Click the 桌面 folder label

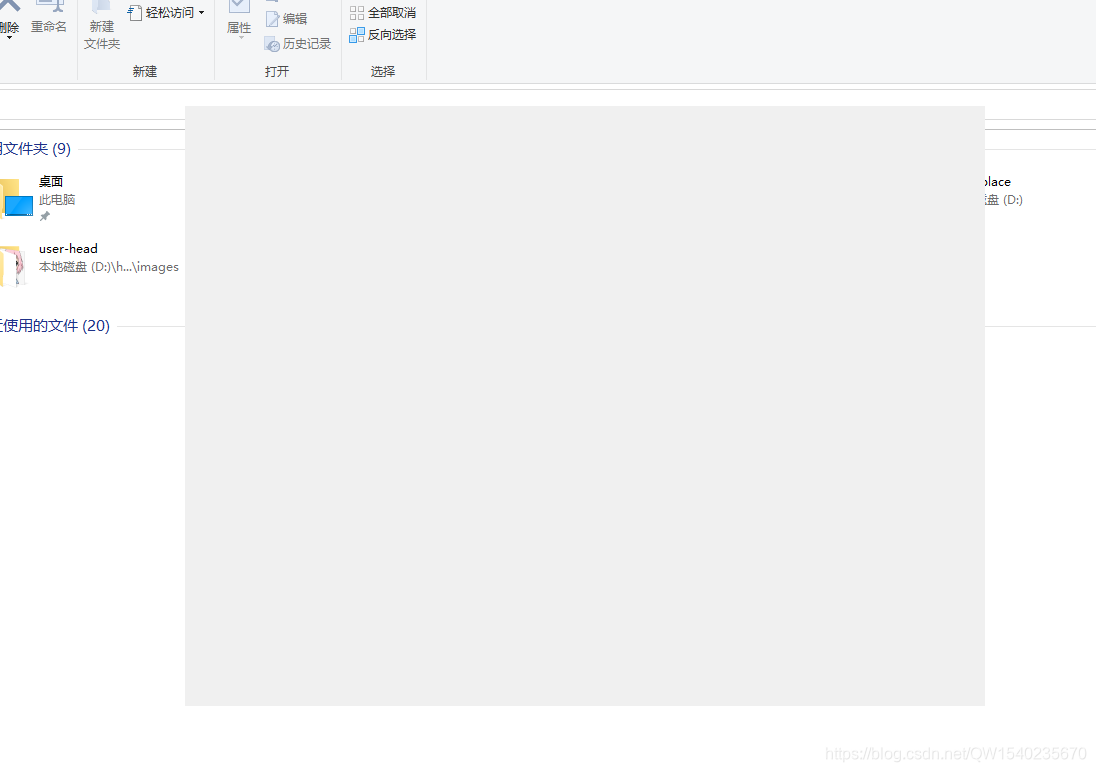click(51, 182)
